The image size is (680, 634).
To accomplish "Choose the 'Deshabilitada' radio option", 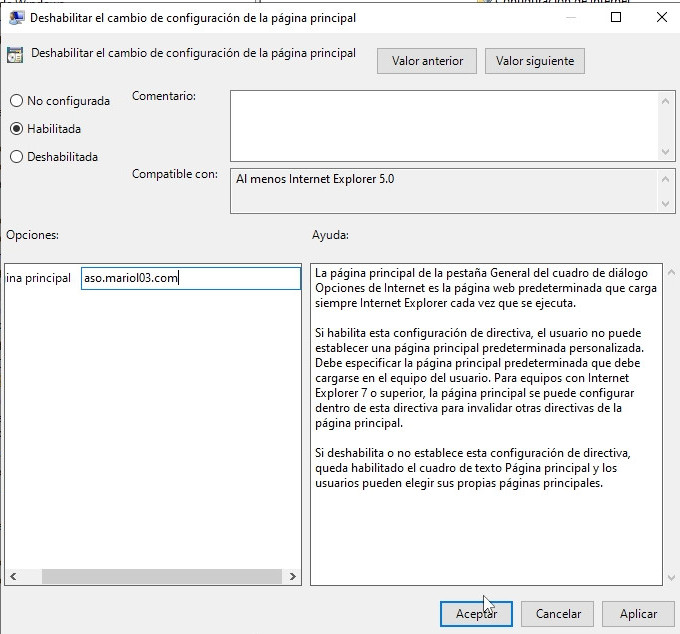I will click(x=16, y=157).
